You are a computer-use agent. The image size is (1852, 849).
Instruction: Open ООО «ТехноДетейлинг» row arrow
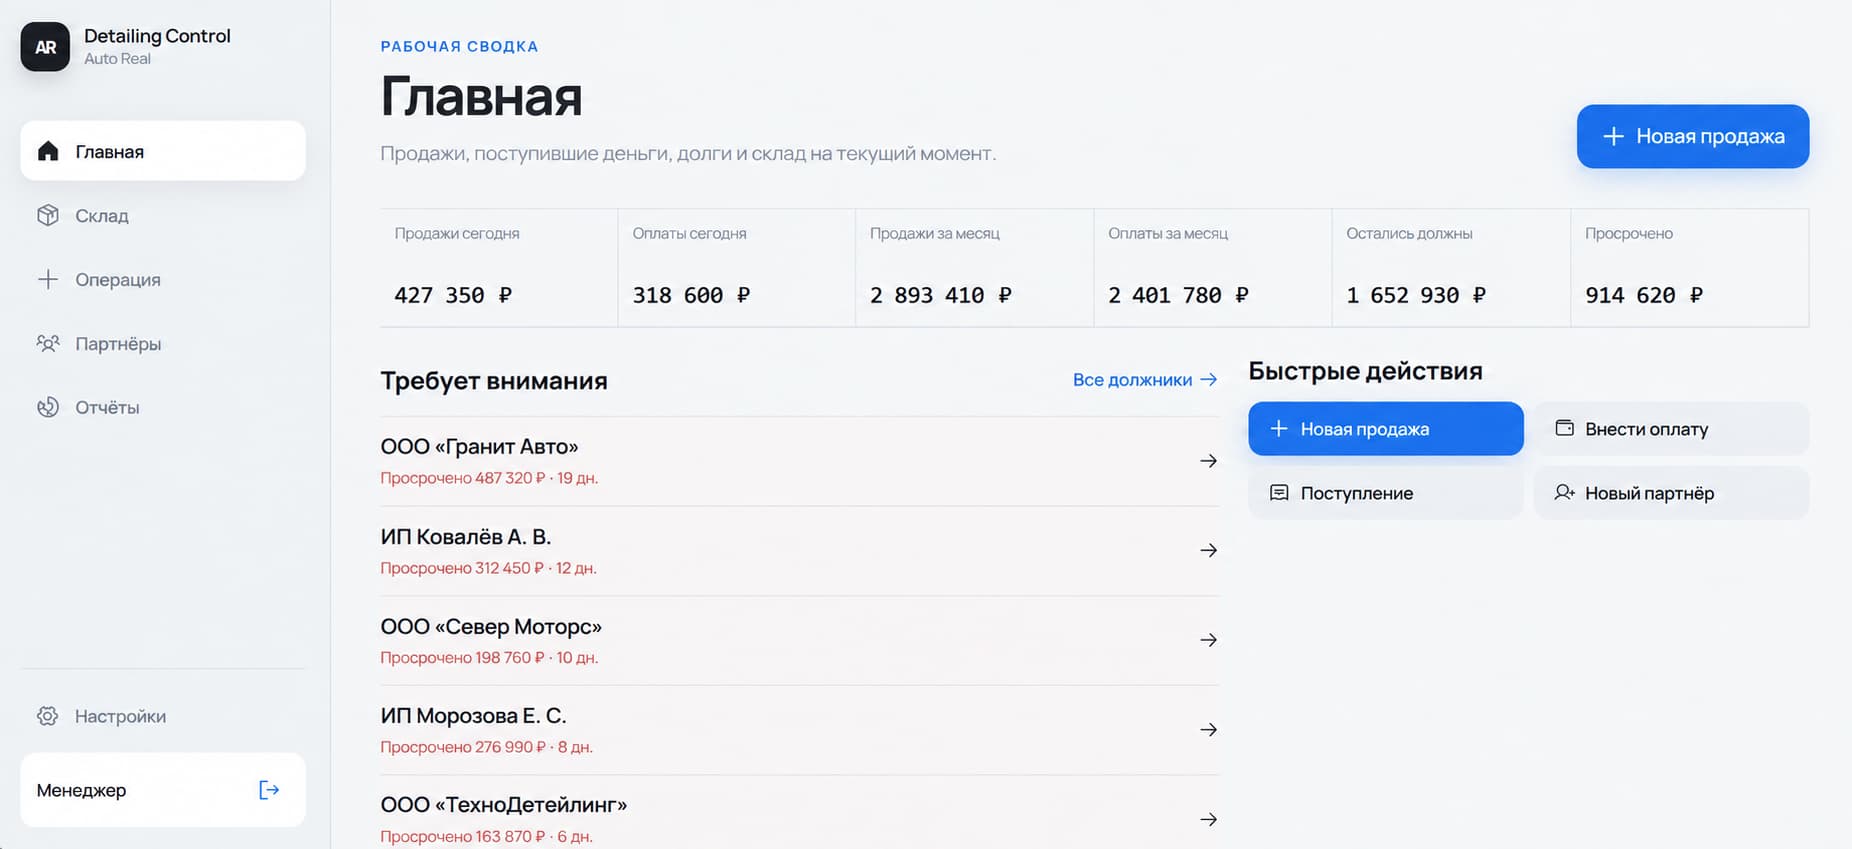point(1208,819)
